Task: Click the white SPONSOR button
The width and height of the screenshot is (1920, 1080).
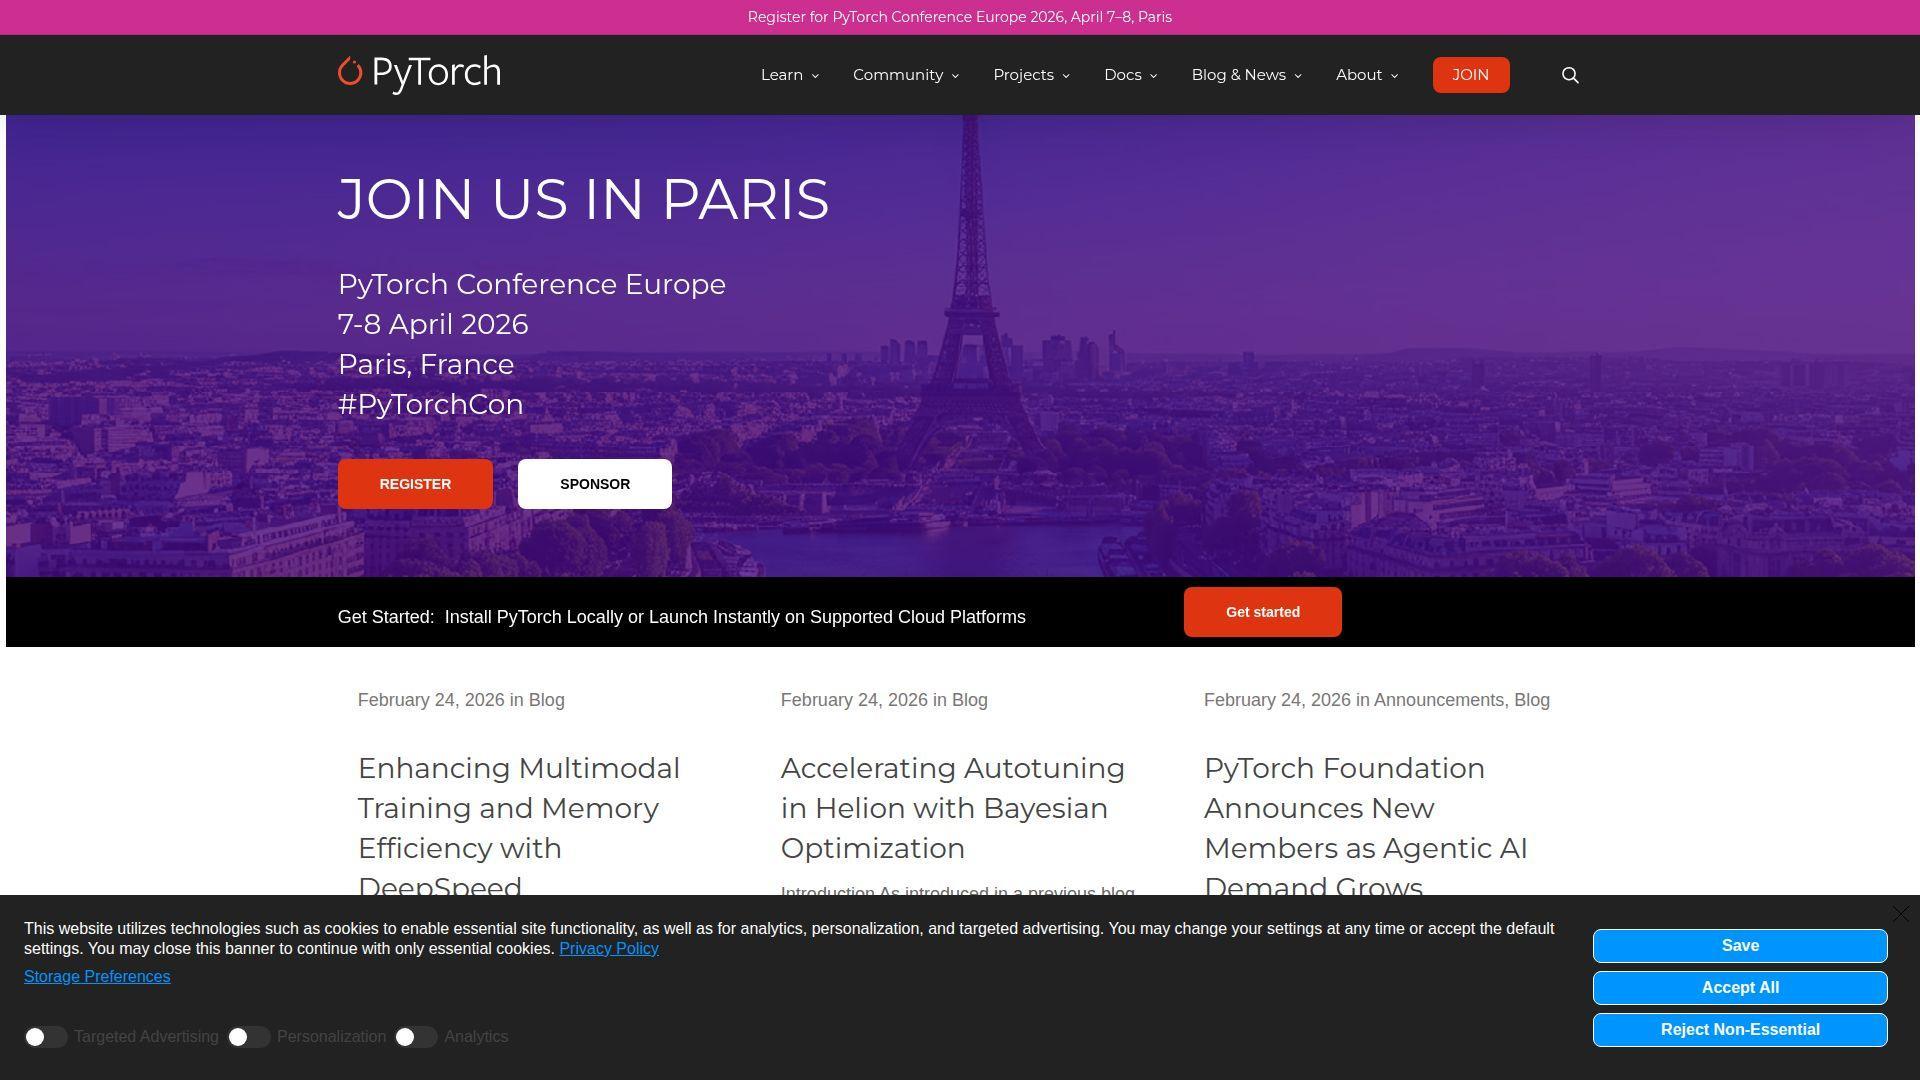Action: [x=595, y=484]
